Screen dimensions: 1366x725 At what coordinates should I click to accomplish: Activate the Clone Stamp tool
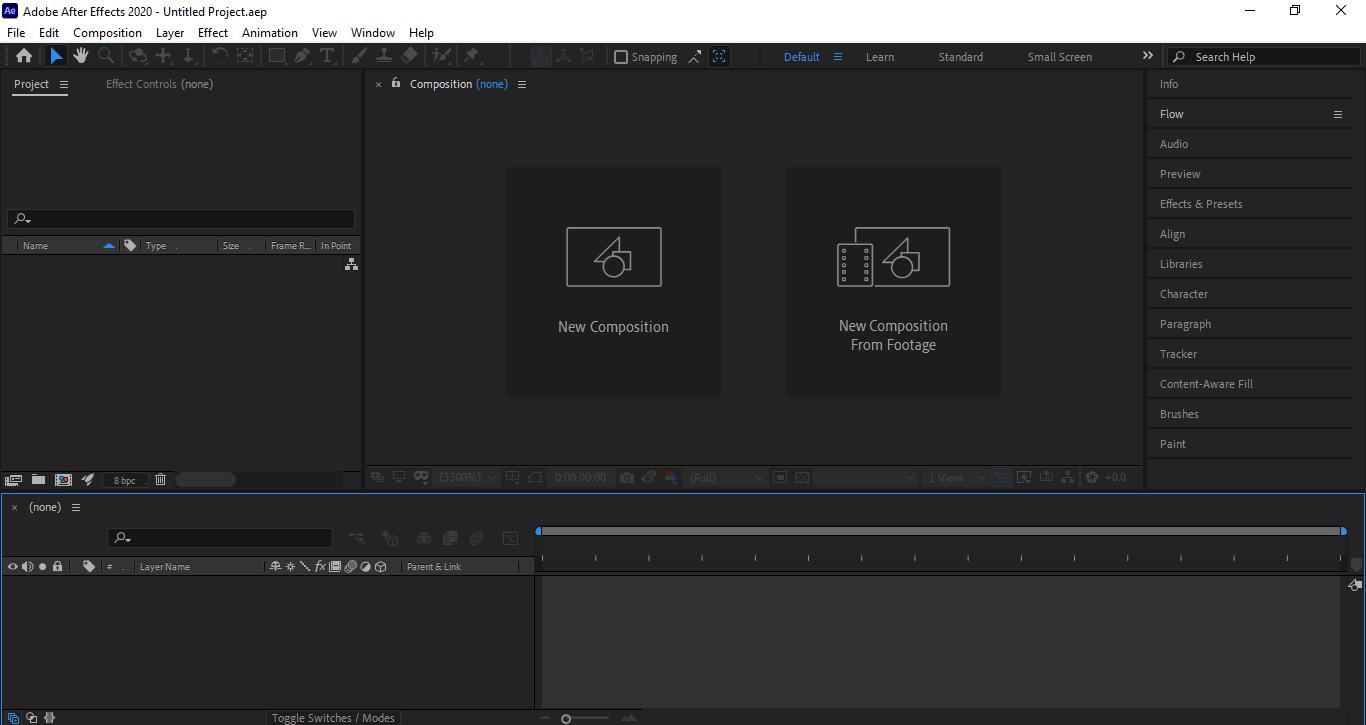[384, 56]
